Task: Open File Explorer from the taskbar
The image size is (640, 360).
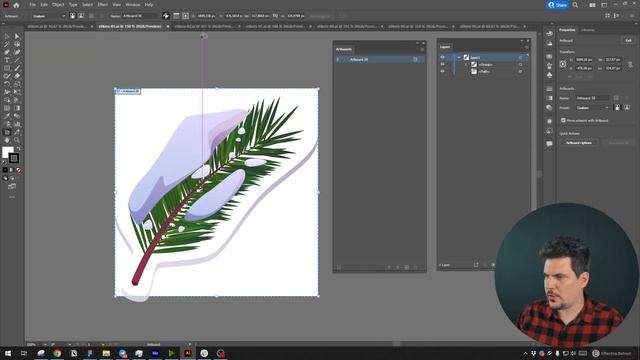Action: [106, 353]
